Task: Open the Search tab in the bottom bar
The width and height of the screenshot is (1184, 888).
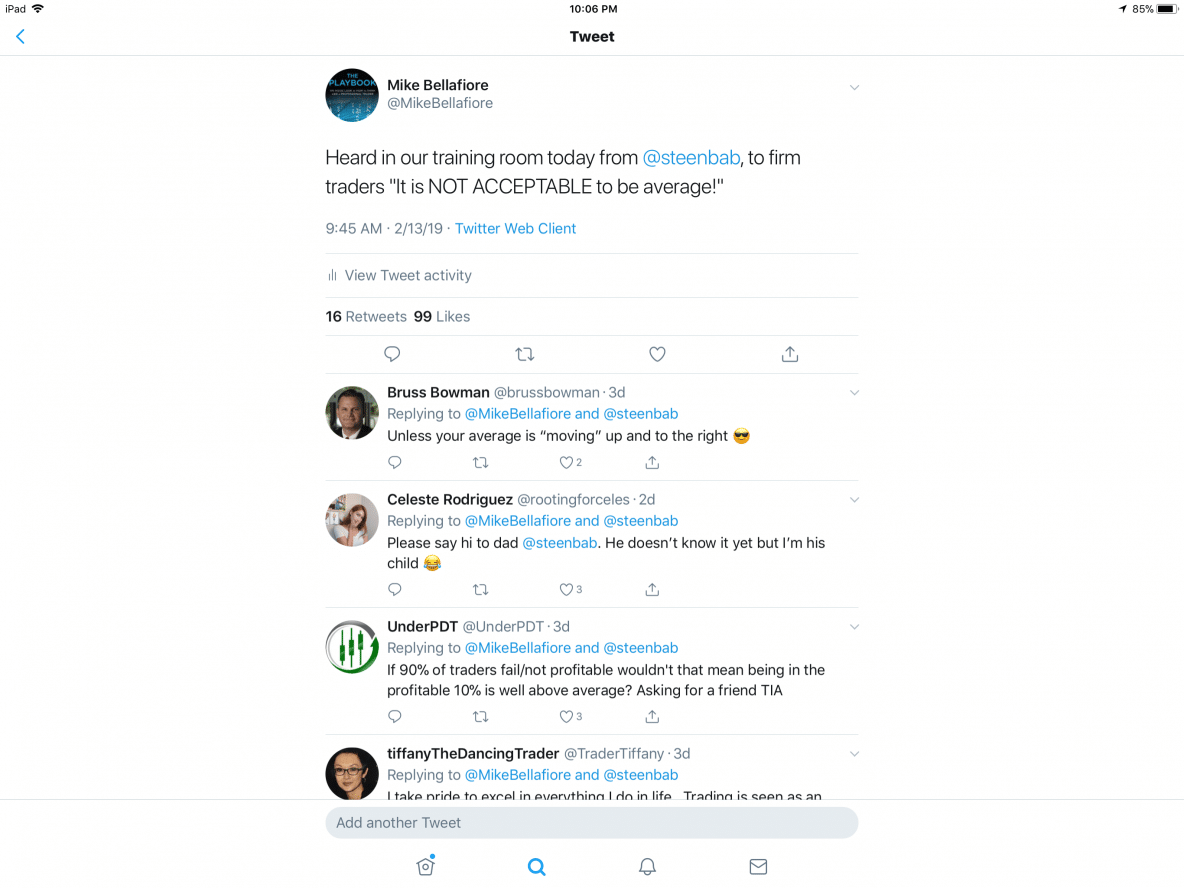Action: point(536,866)
